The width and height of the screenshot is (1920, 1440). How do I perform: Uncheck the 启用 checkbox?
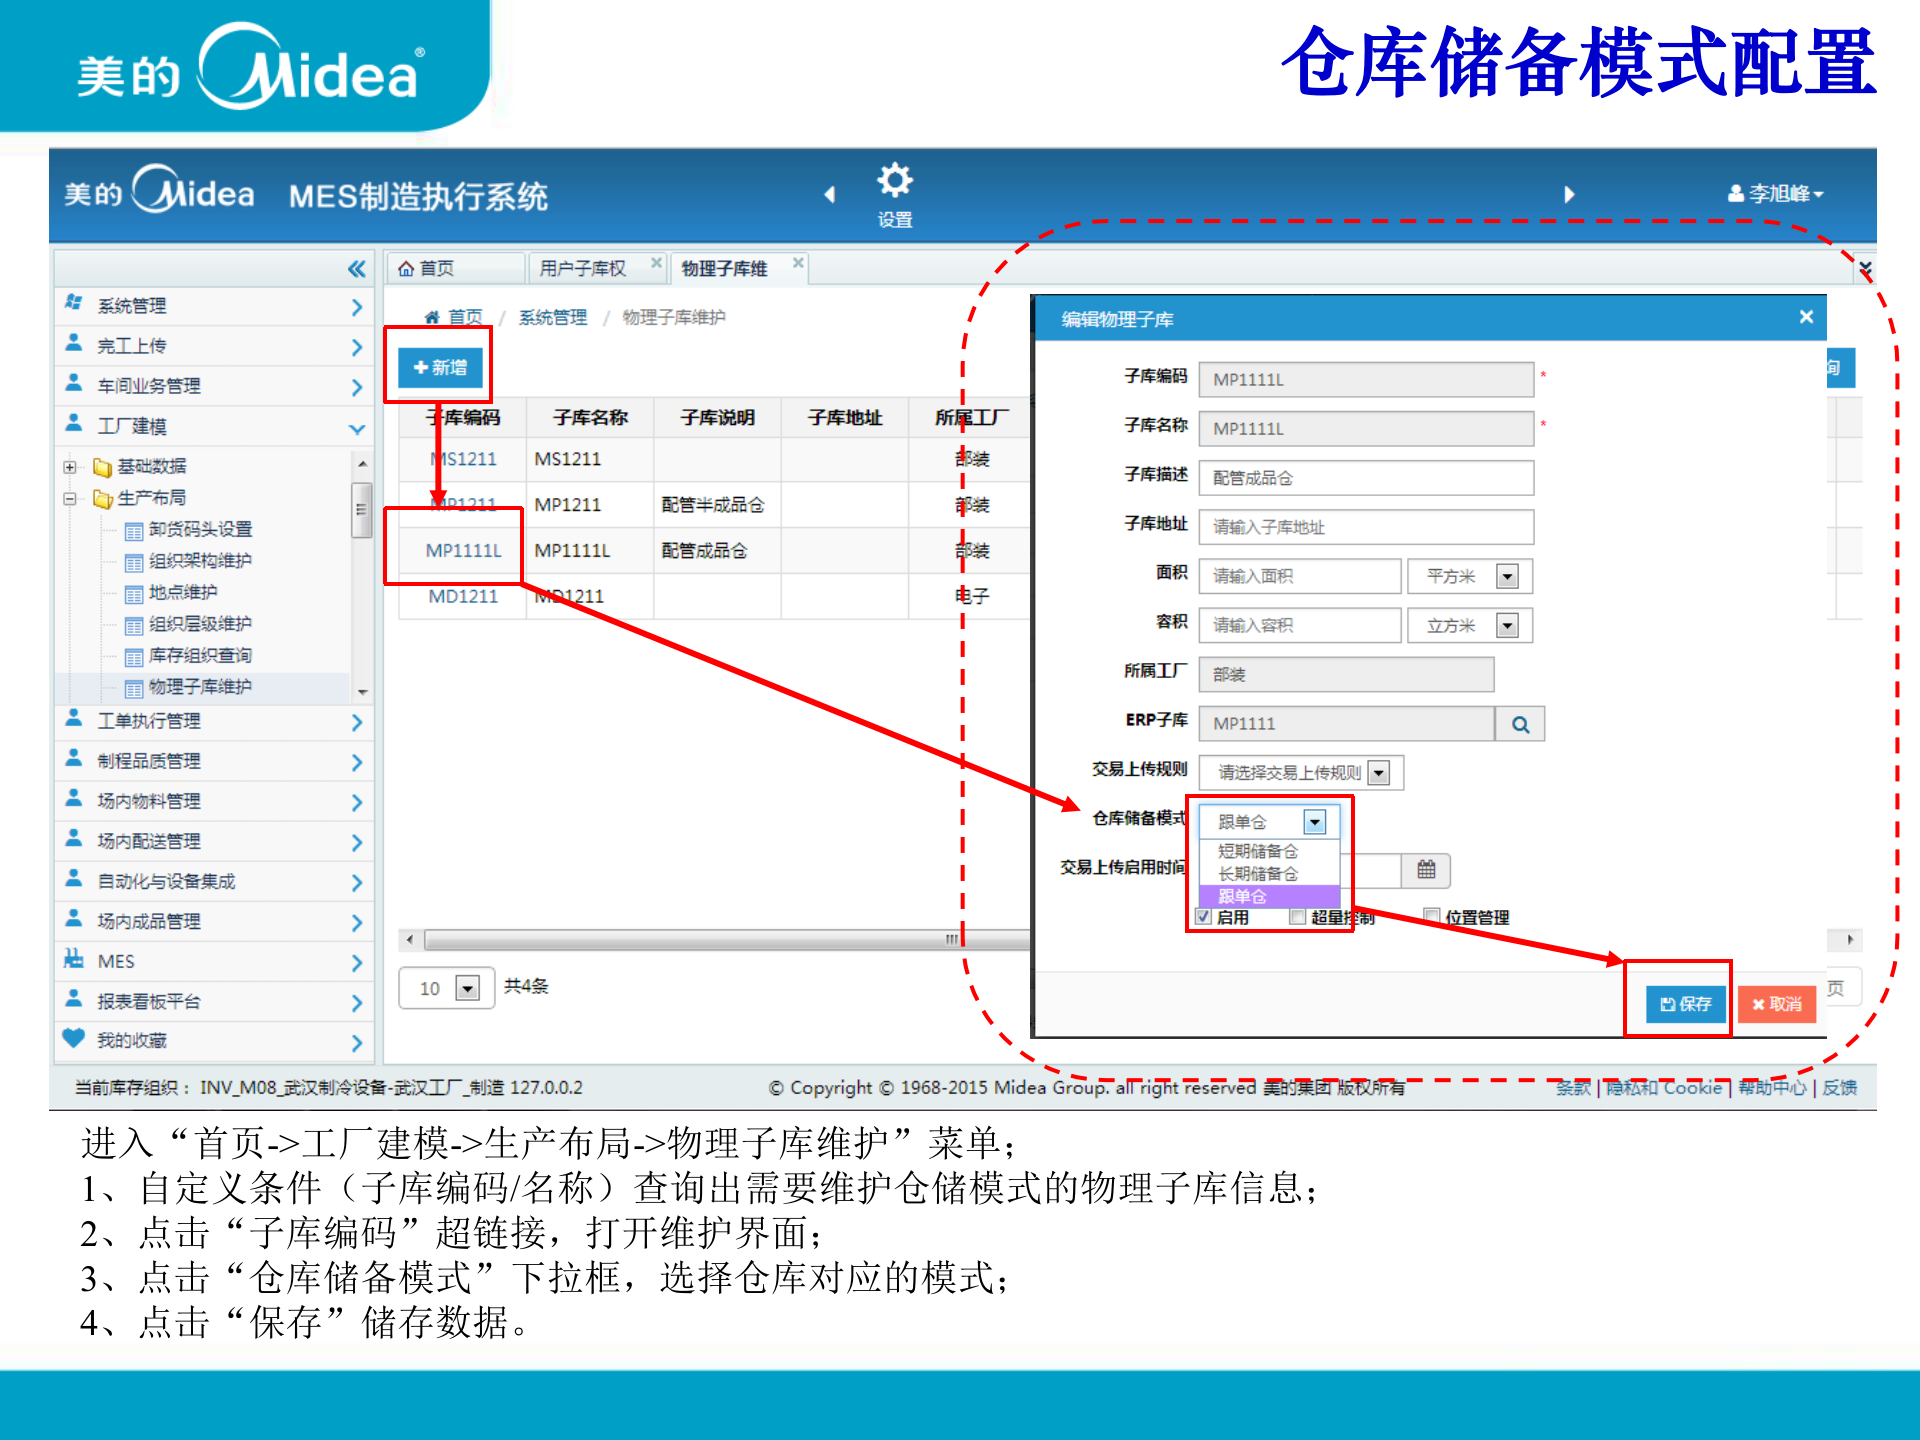point(1203,917)
